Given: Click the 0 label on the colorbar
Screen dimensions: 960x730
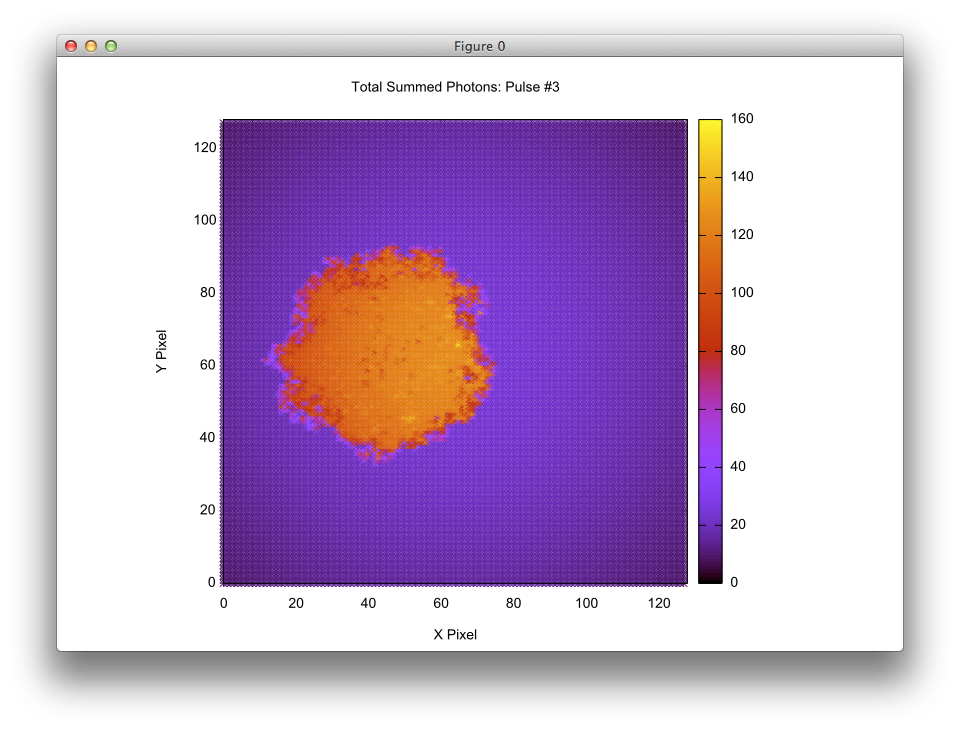Looking at the screenshot, I should coord(735,581).
